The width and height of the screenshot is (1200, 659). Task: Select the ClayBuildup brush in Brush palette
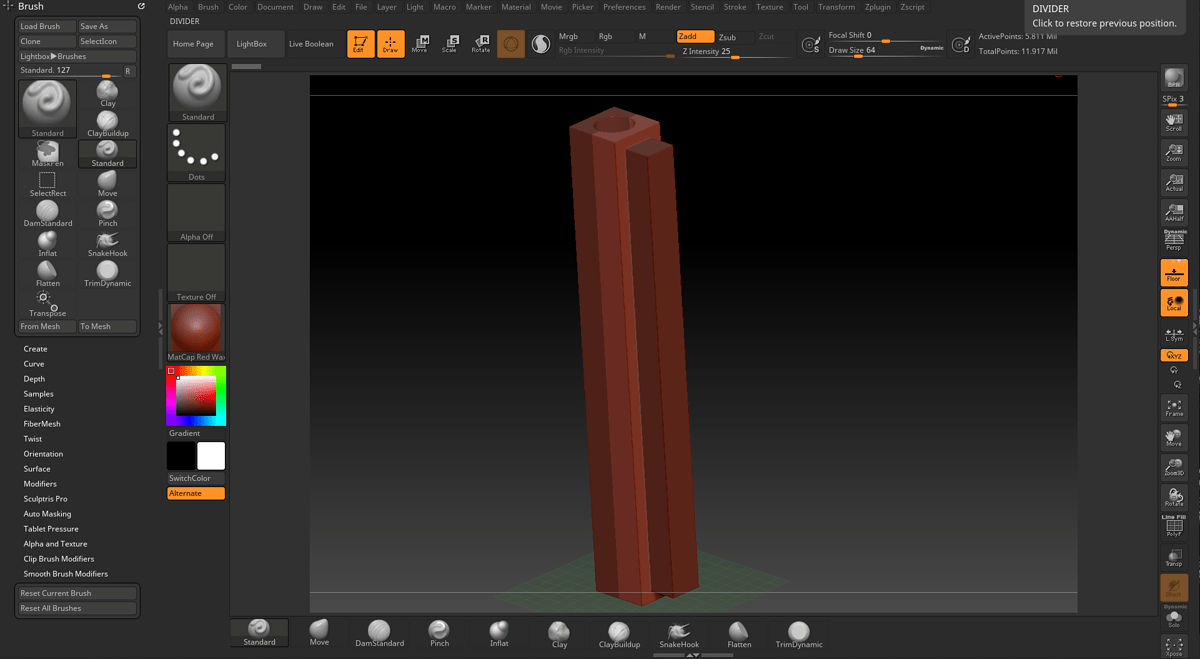[x=107, y=123]
